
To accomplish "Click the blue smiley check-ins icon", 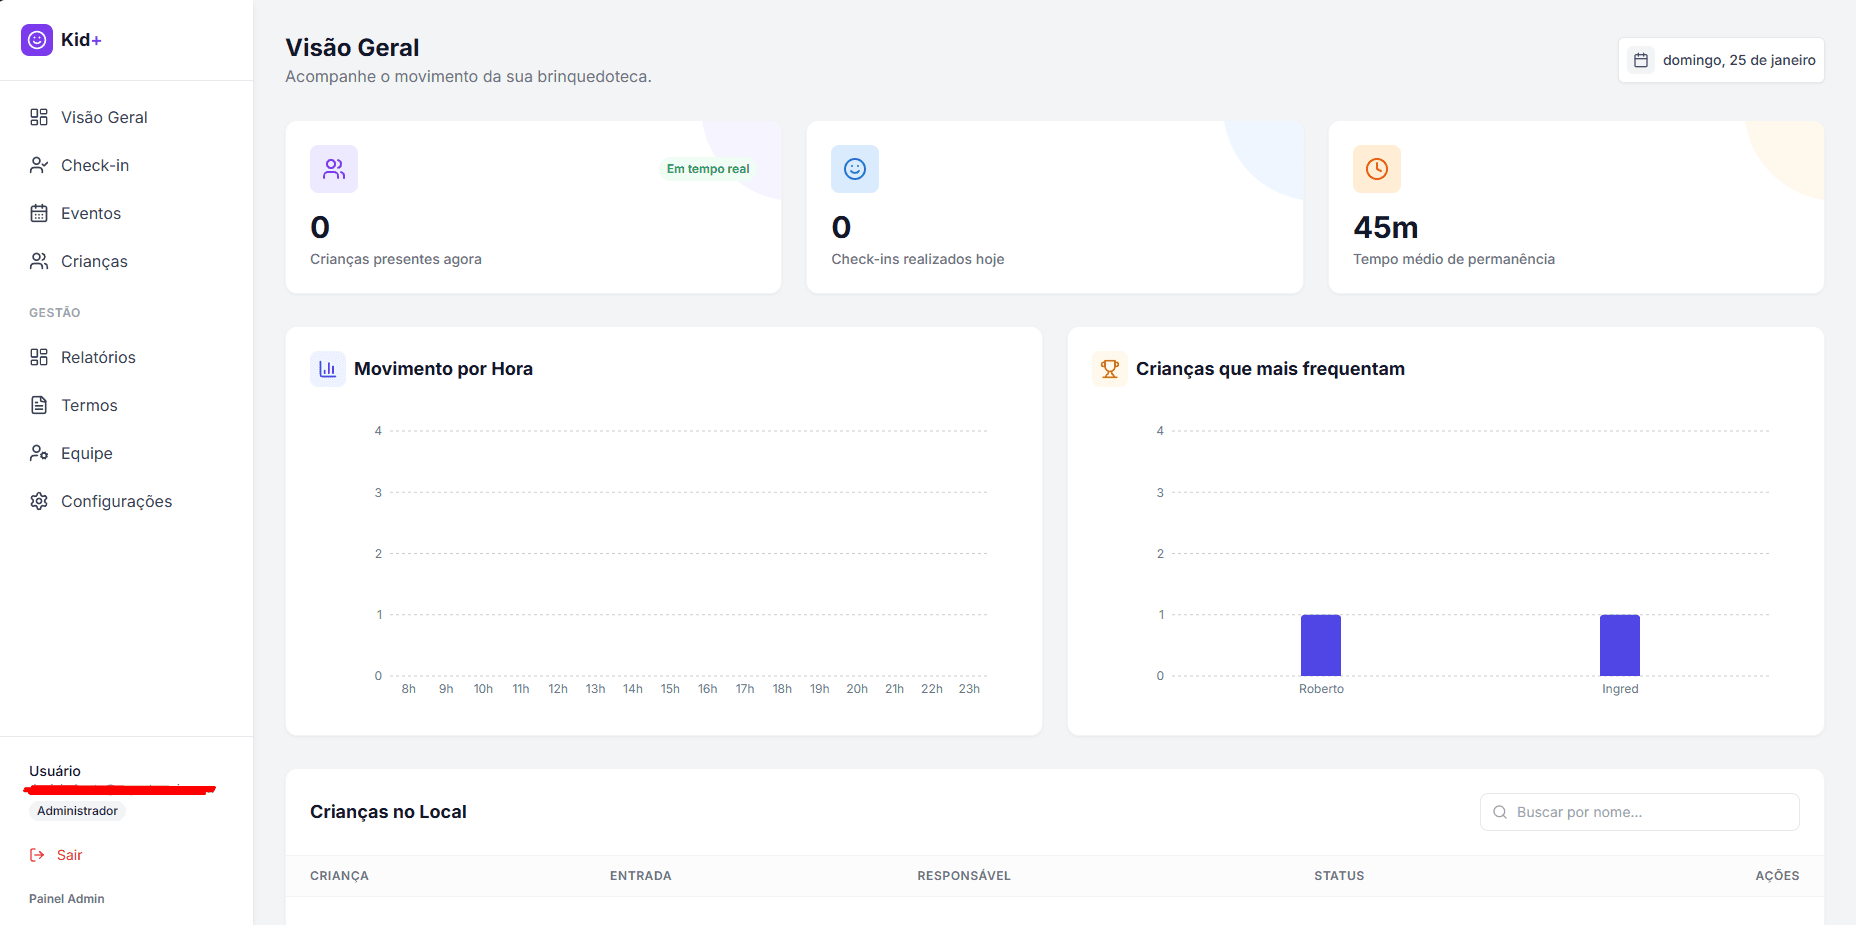I will 855,169.
